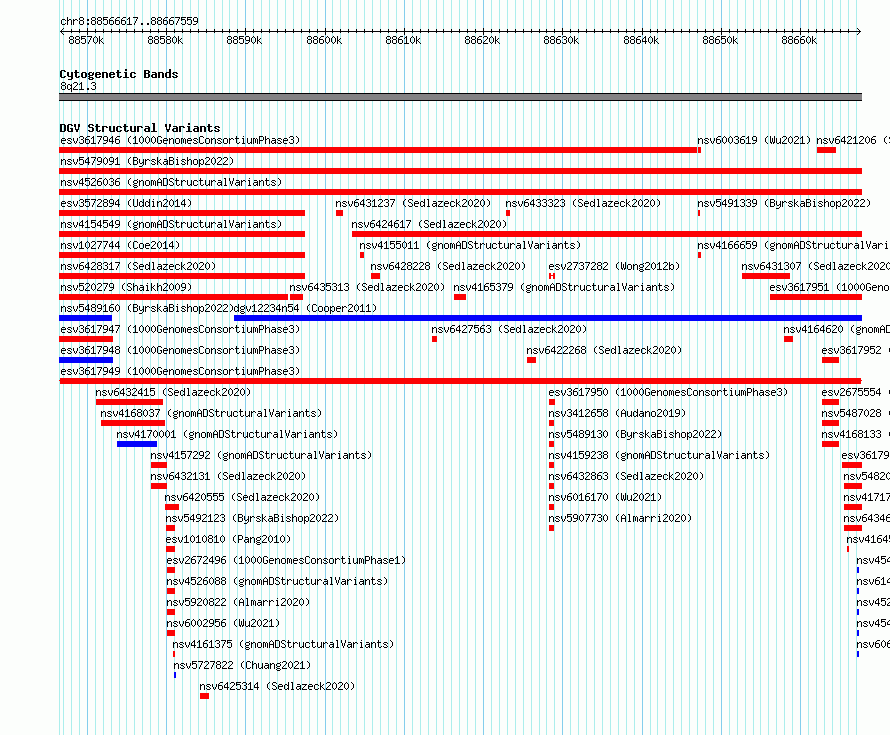Click nsv3412658 (Audano2019) label

coord(617,413)
